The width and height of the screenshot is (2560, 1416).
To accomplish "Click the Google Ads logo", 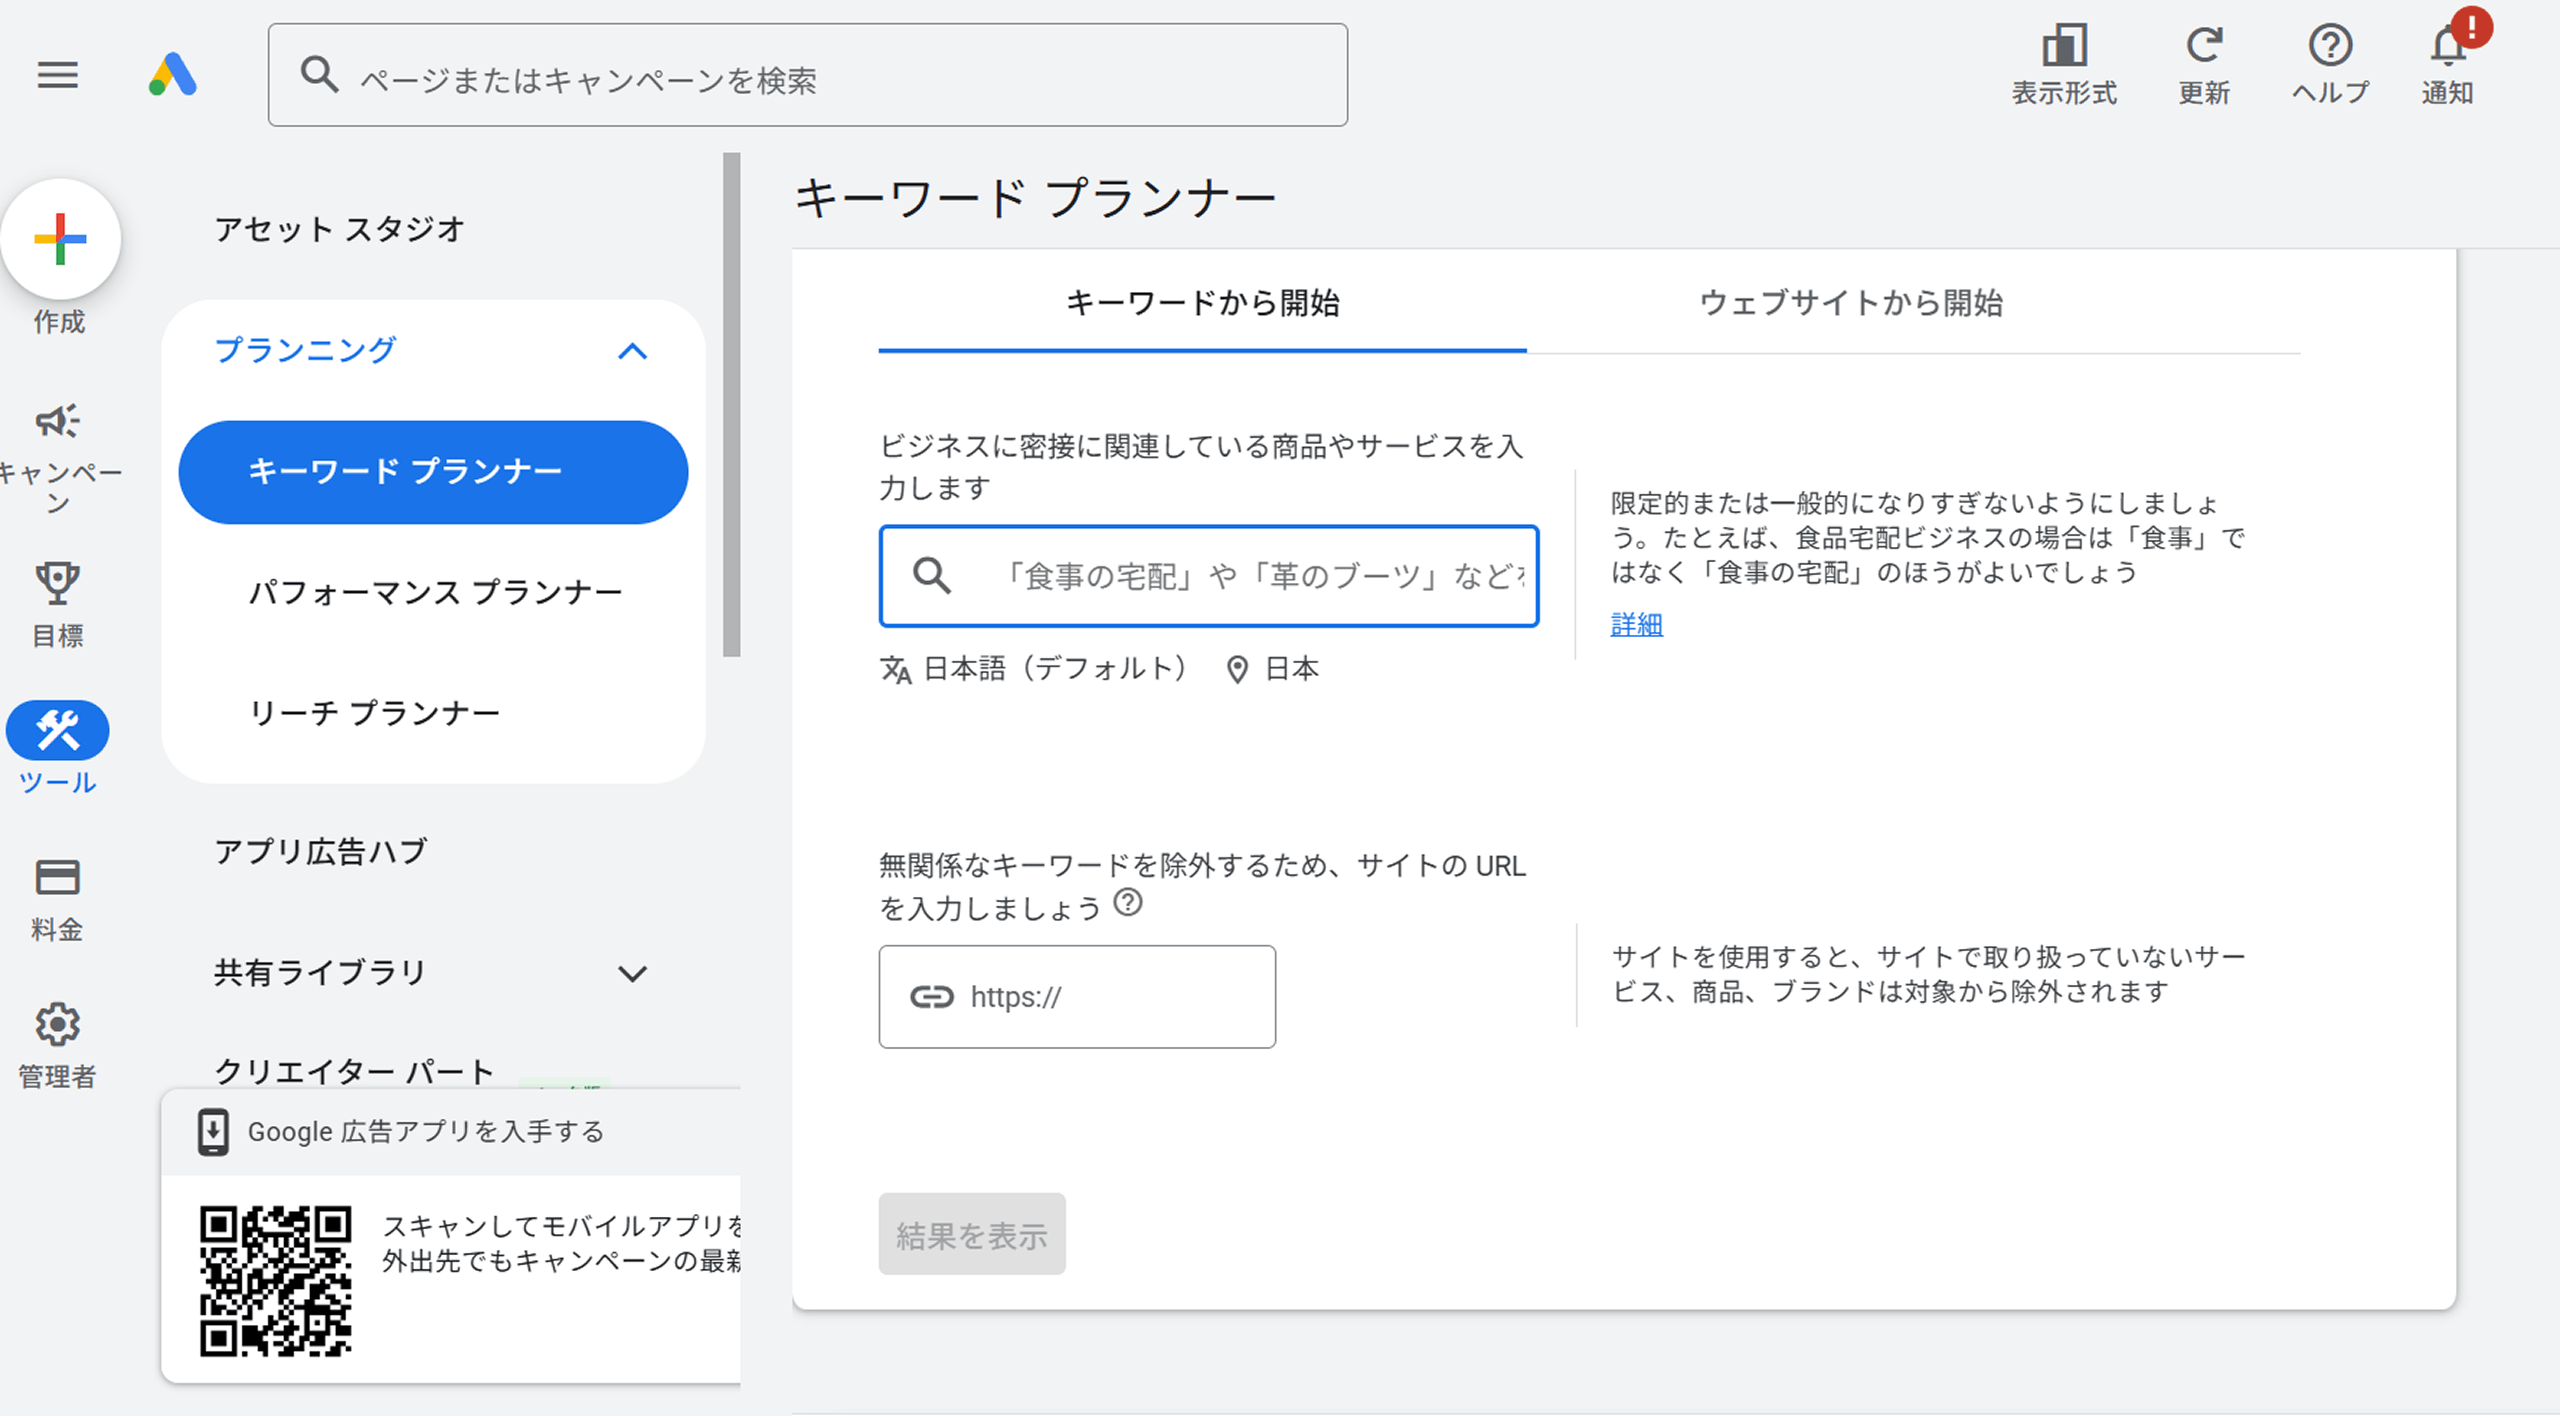I will pyautogui.click(x=173, y=75).
